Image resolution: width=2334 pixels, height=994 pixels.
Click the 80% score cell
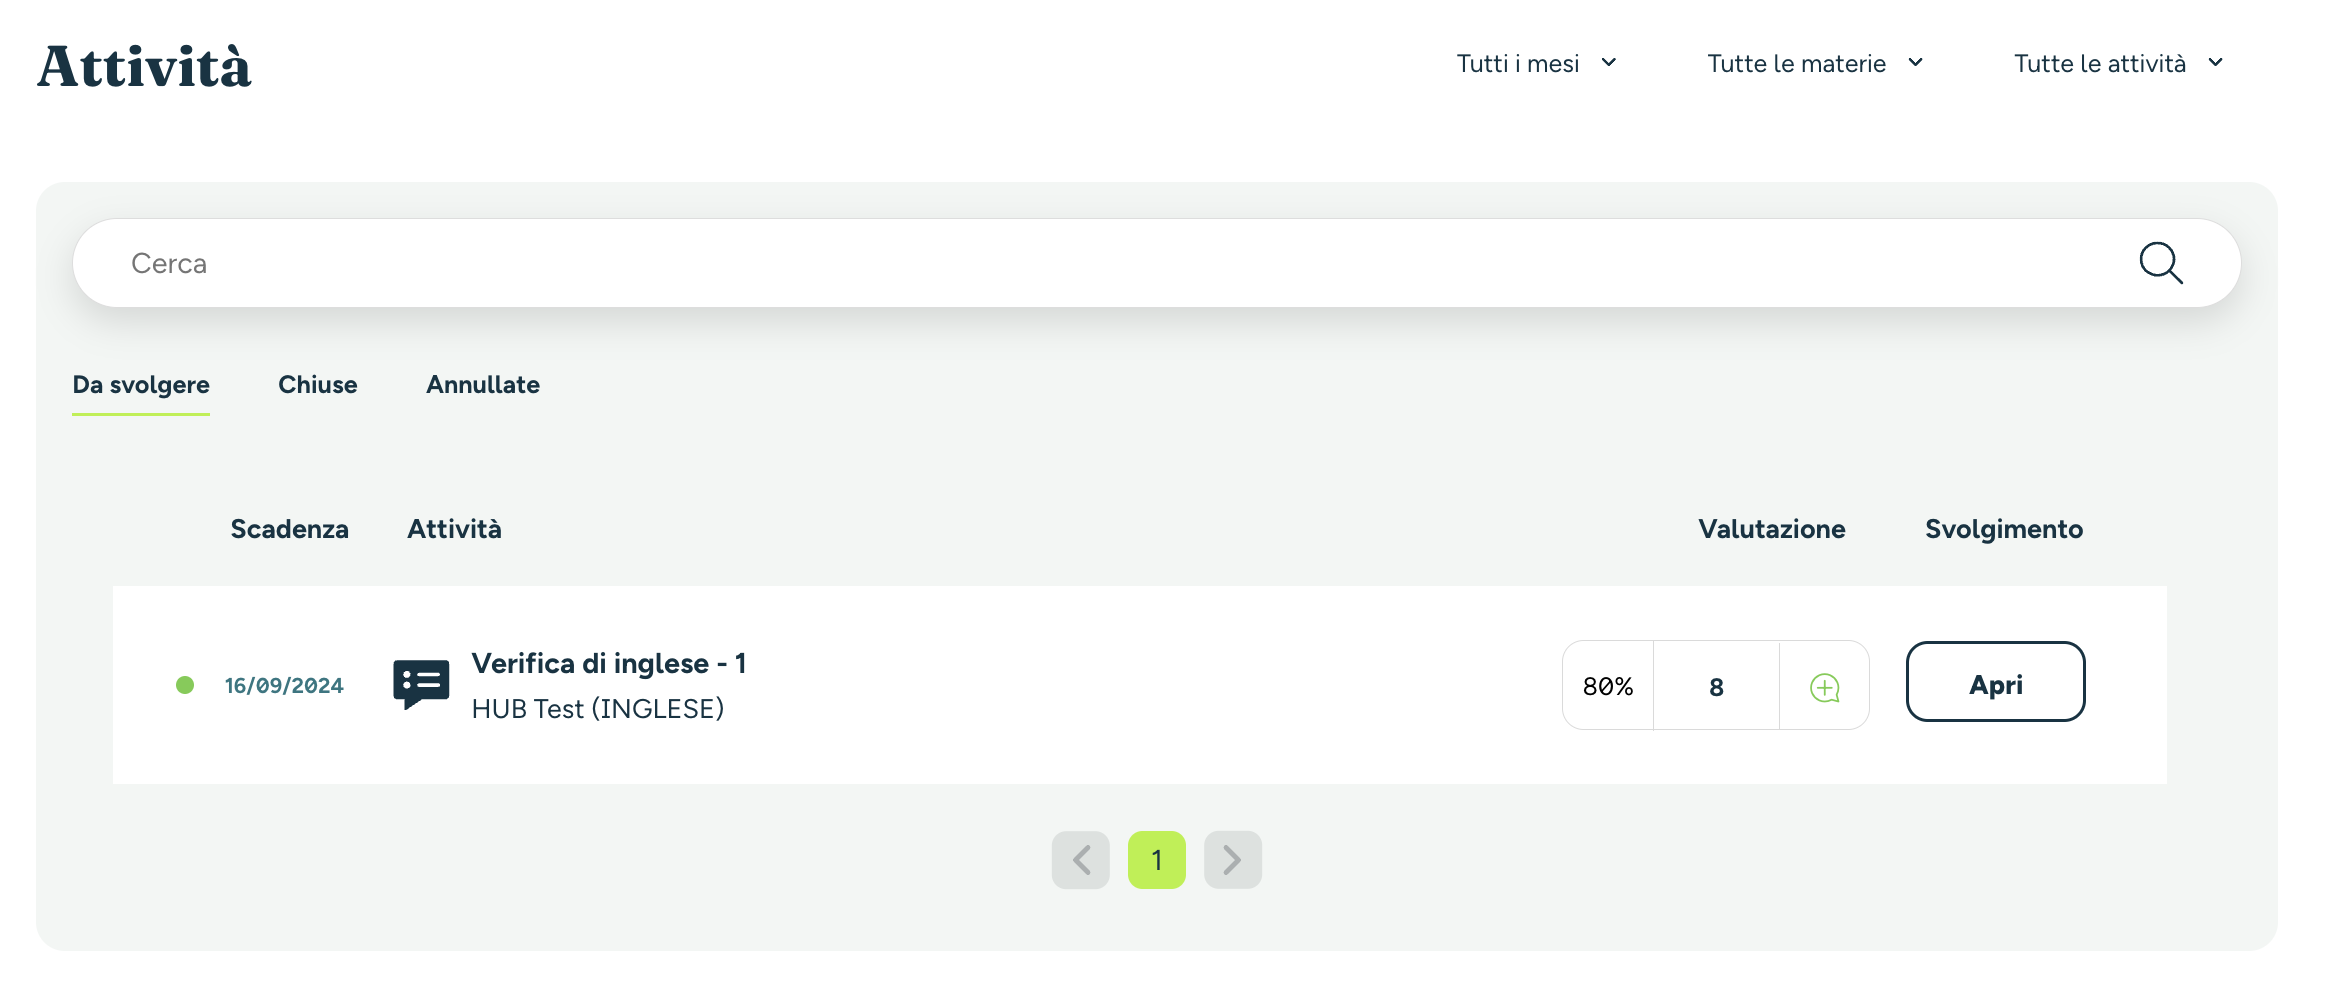(x=1608, y=686)
